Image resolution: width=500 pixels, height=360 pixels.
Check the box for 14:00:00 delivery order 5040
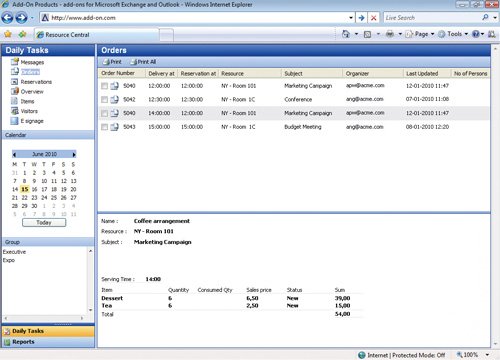104,113
